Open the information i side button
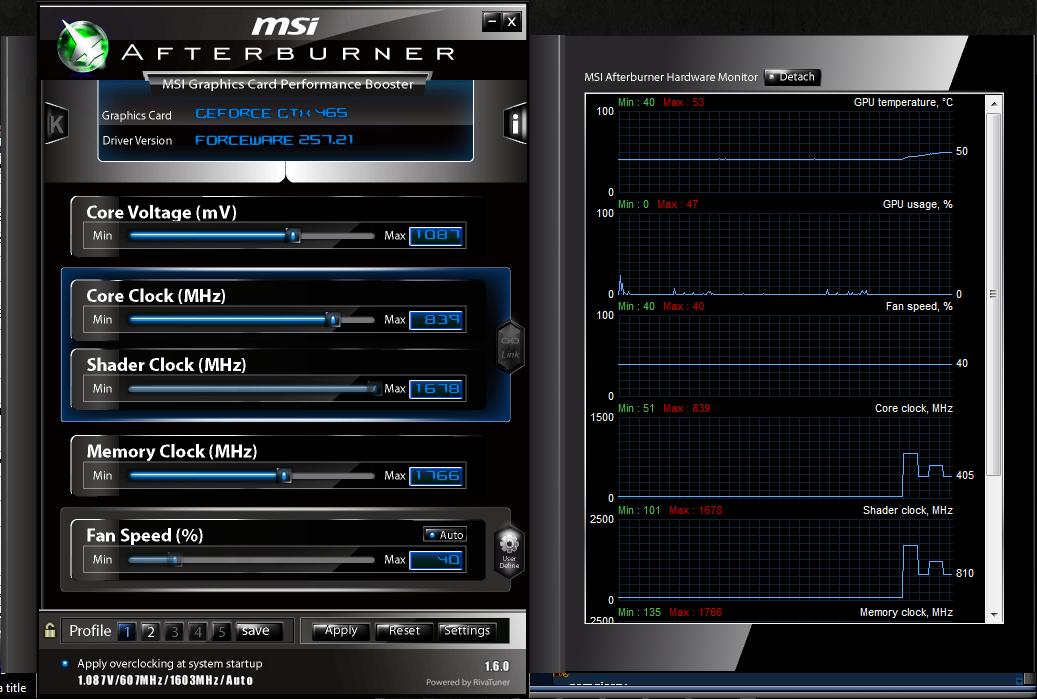 (516, 123)
